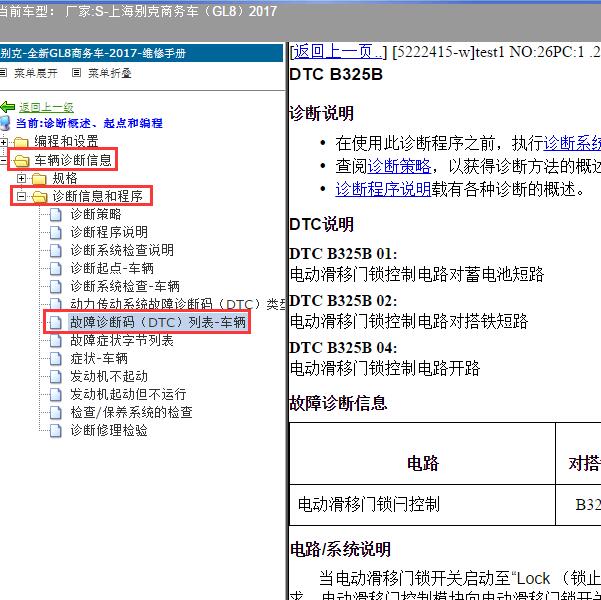The width and height of the screenshot is (601, 600).
Task: Open the 诊断策略 tree document
Action: 96,214
